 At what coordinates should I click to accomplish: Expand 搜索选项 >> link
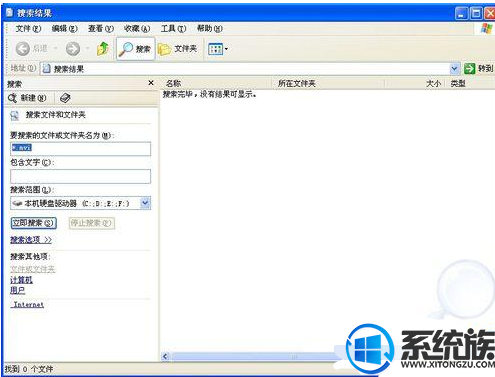point(31,240)
